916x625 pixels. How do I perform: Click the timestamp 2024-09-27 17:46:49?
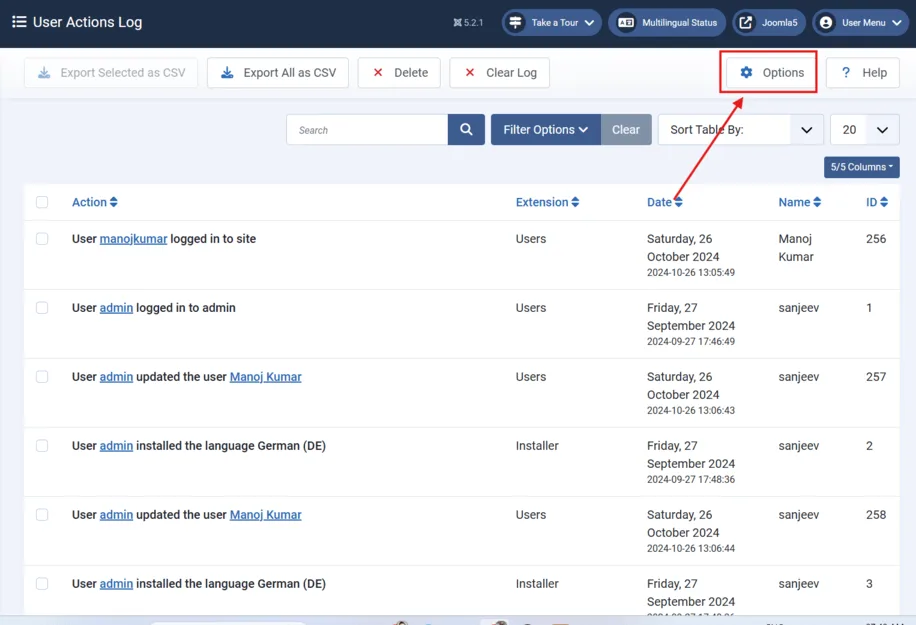coord(691,342)
